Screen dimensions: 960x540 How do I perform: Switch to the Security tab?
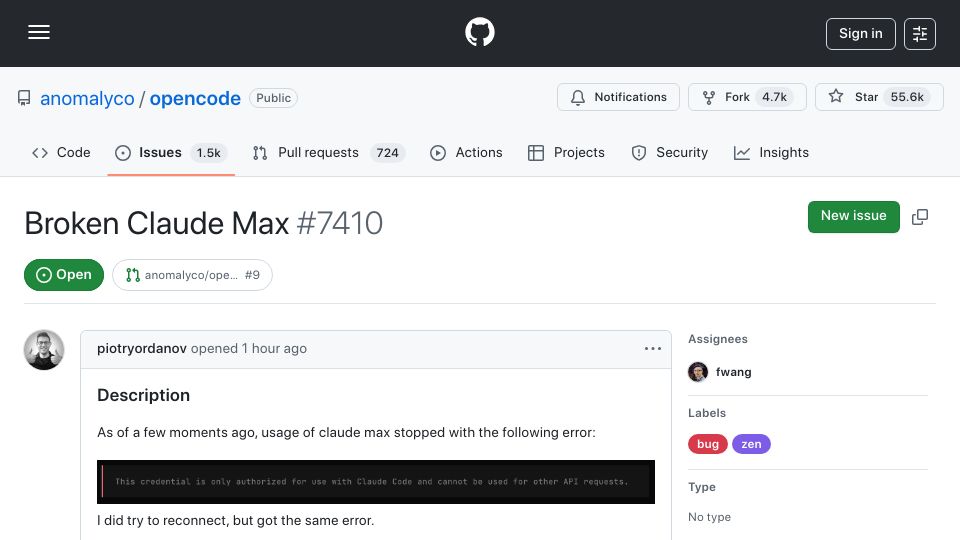click(x=669, y=152)
